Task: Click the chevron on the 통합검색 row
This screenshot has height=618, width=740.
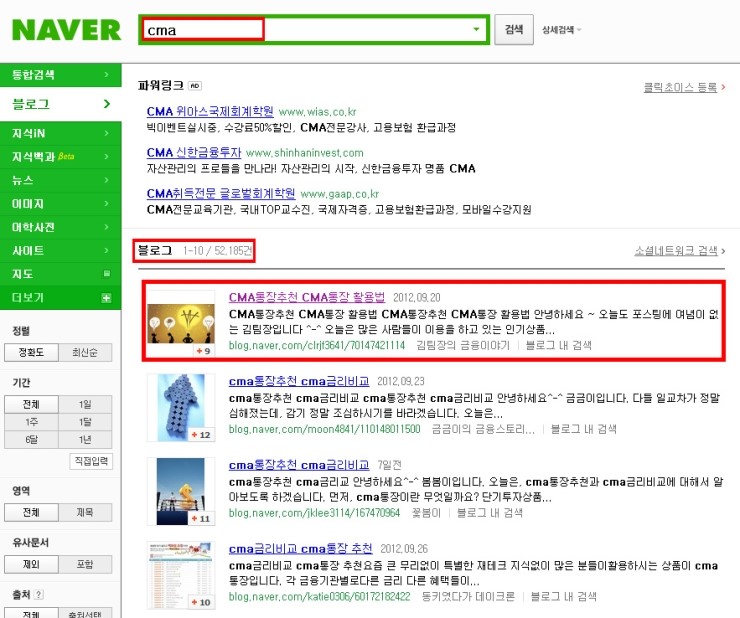Action: (x=107, y=75)
